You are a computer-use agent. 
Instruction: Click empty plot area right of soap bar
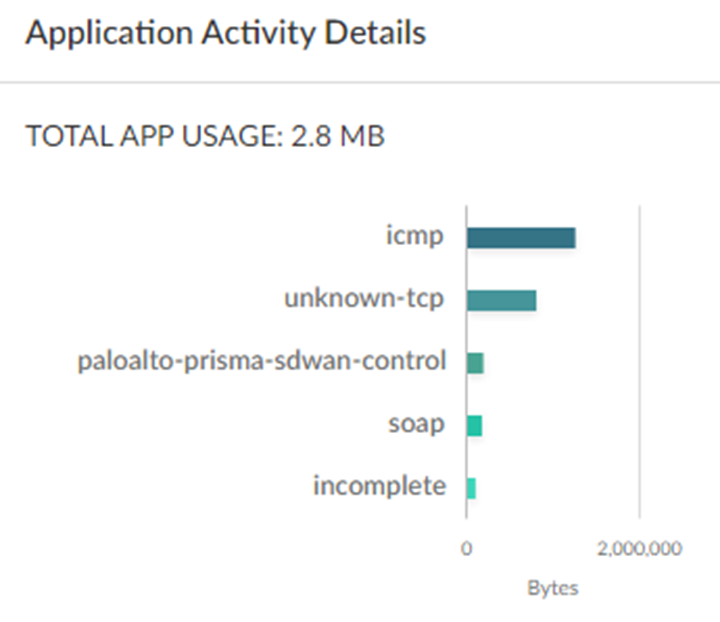click(560, 425)
